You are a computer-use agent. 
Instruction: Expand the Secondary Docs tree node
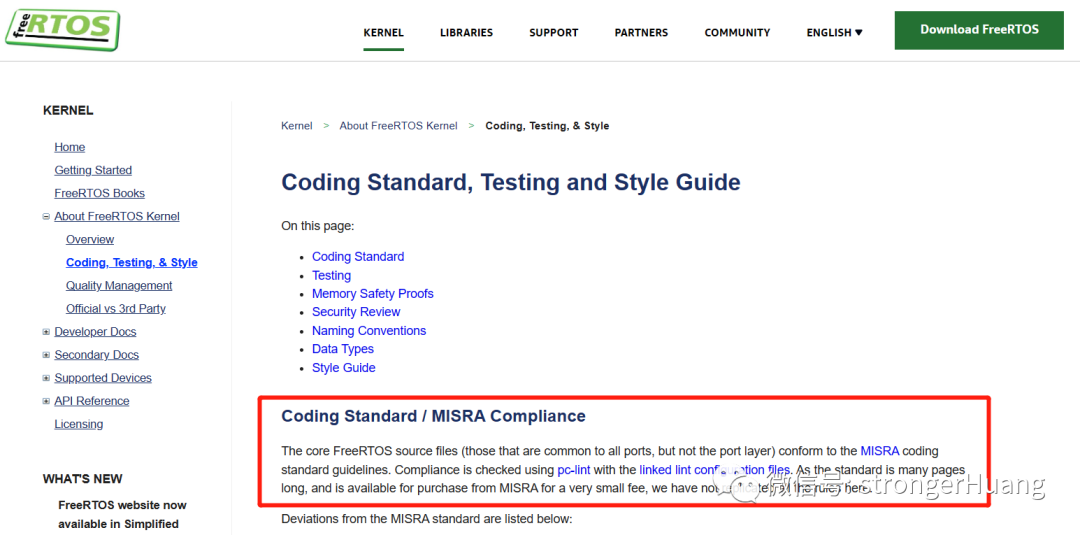pos(46,355)
